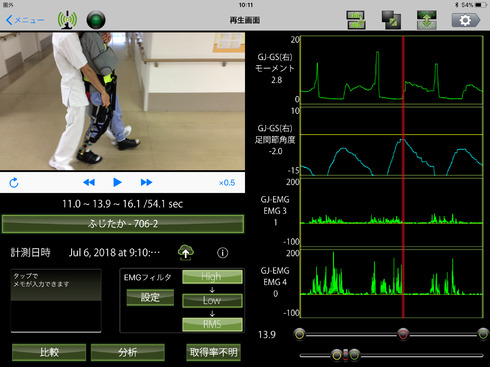Toggle the Low EMG filter

click(212, 300)
